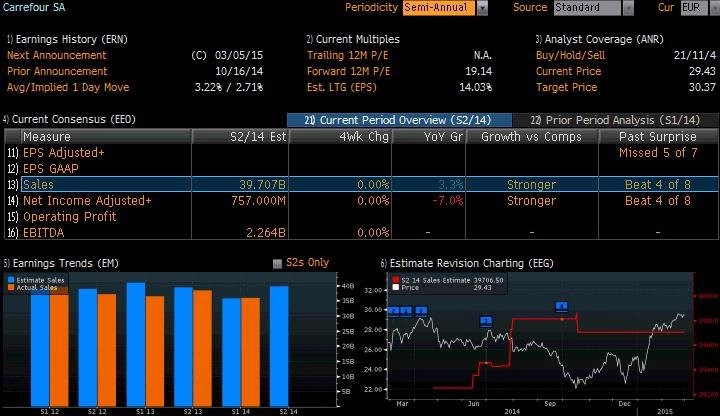Click the S2 13 actual sales orange bar
This screenshot has width=720, height=416.
[x=202, y=349]
